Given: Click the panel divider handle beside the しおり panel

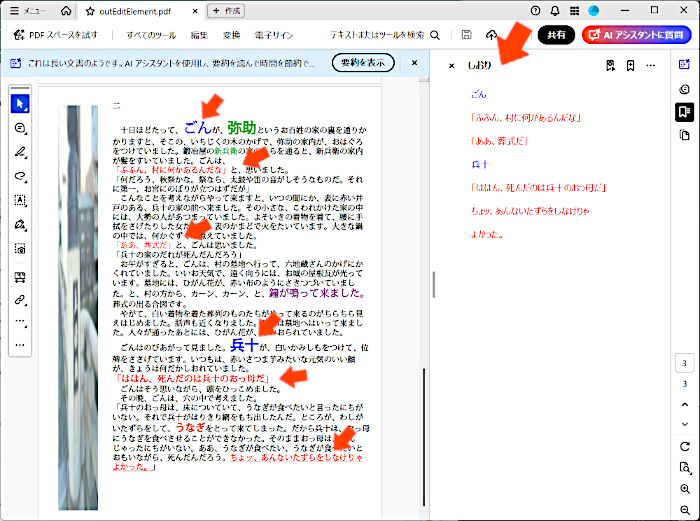Looking at the screenshot, I should pos(433,284).
